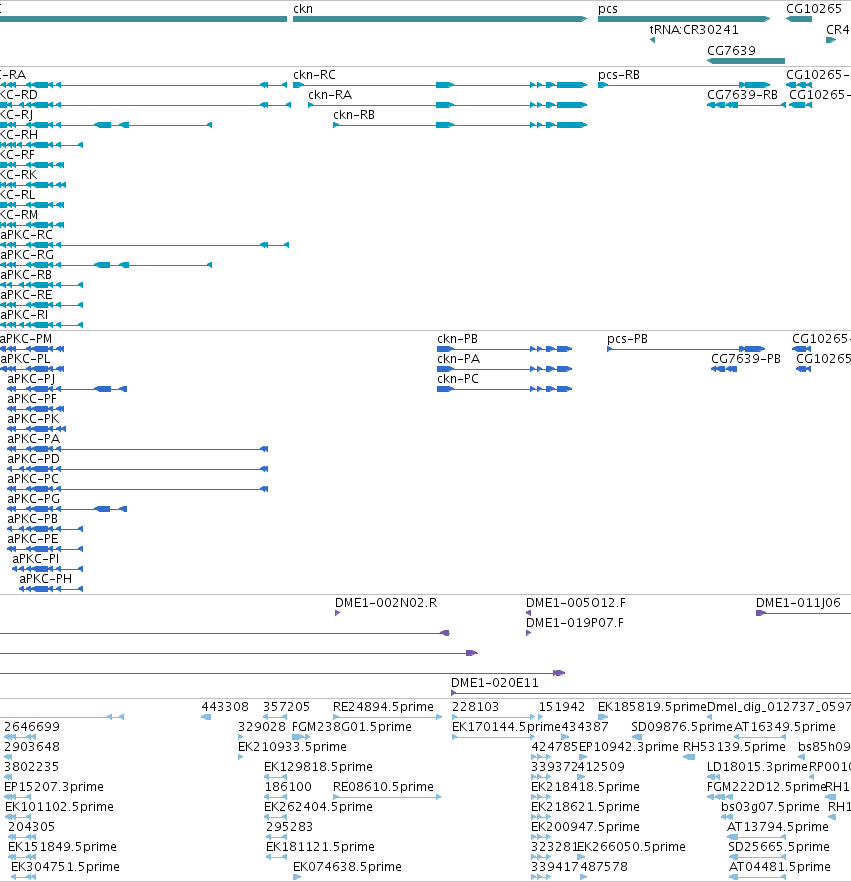
Task: Select the RE08610.5prime EST label
Action: pos(383,787)
